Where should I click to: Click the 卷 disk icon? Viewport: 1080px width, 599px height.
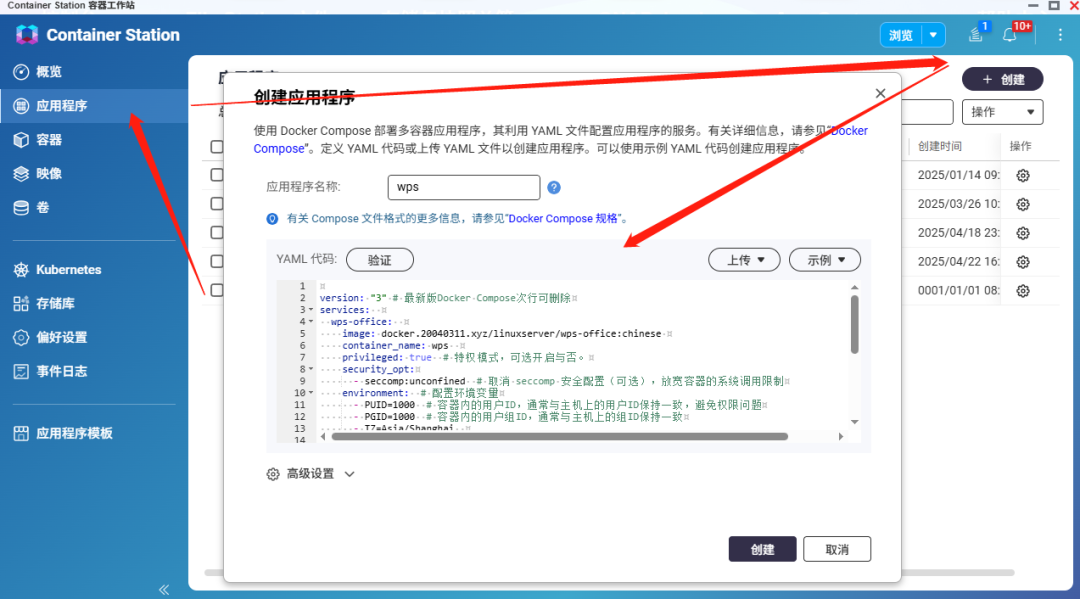point(21,207)
